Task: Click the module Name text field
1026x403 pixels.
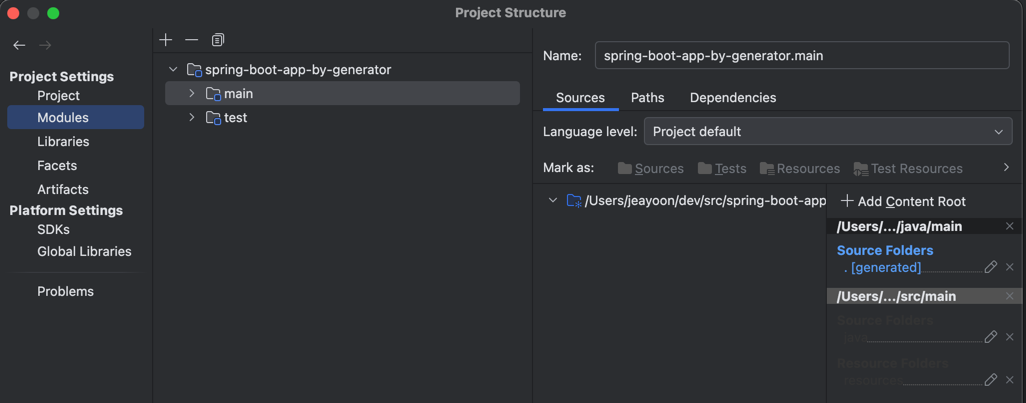Action: (801, 56)
